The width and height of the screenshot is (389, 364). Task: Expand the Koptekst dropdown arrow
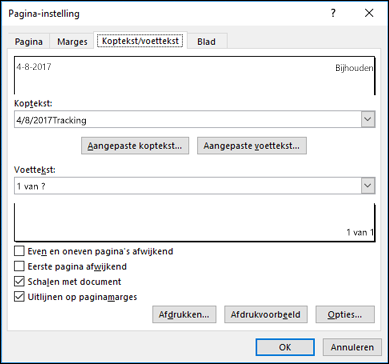pyautogui.click(x=368, y=119)
